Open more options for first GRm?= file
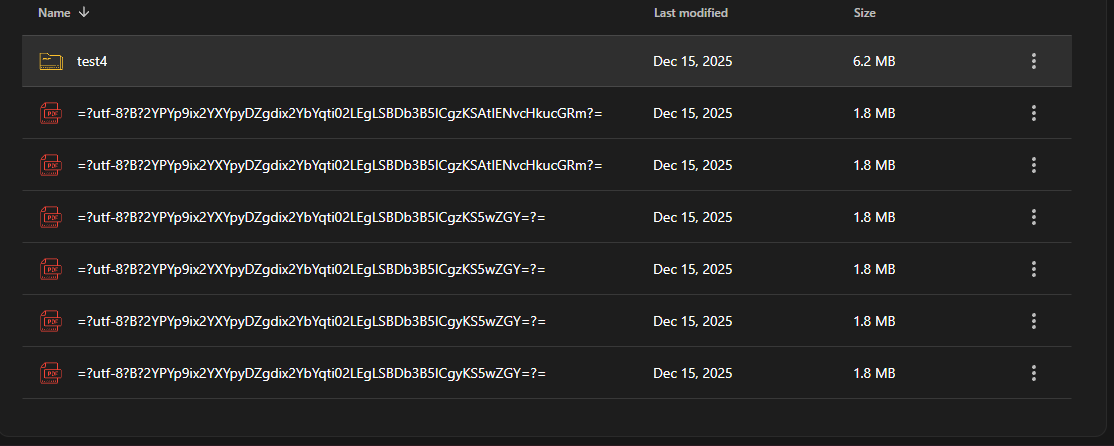1114x446 pixels. point(1034,113)
